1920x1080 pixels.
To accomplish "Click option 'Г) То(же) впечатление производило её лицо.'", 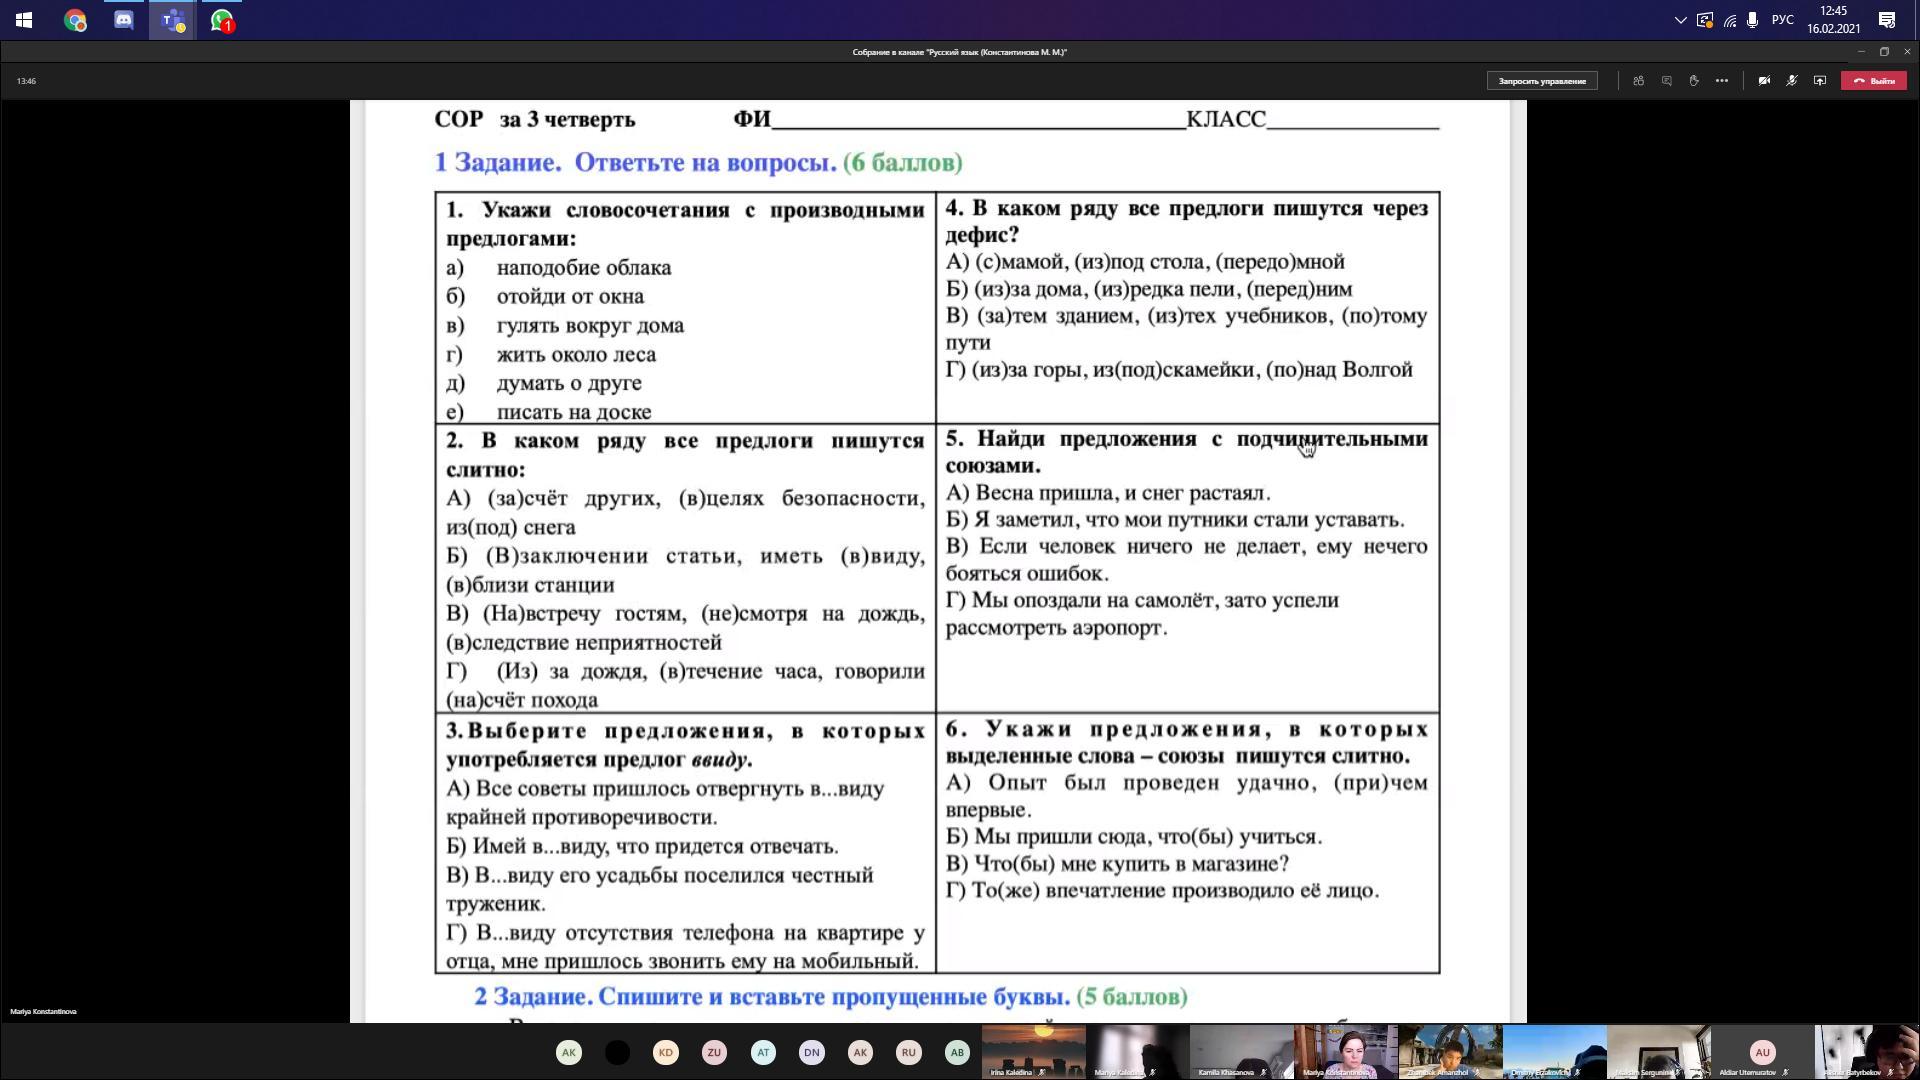I will (x=1162, y=891).
